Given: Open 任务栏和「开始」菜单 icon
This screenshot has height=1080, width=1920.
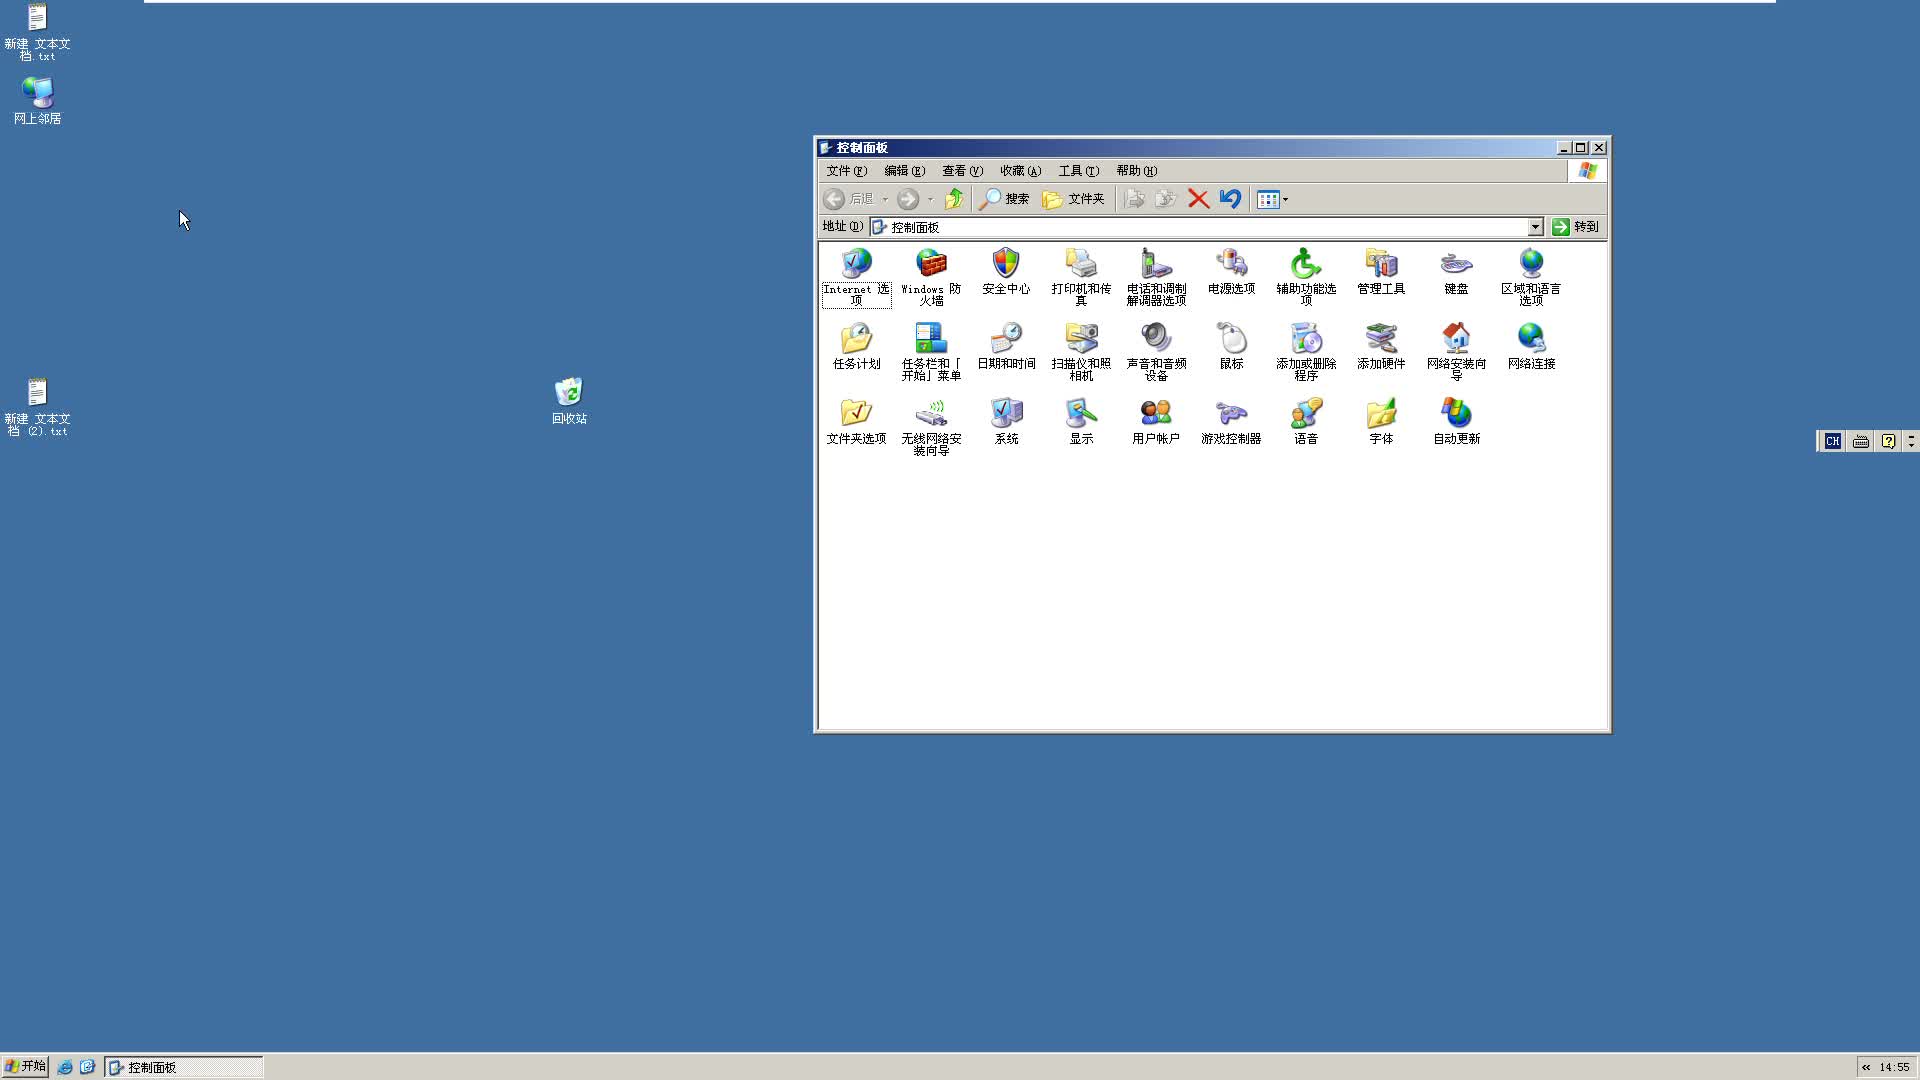Looking at the screenshot, I should point(931,351).
